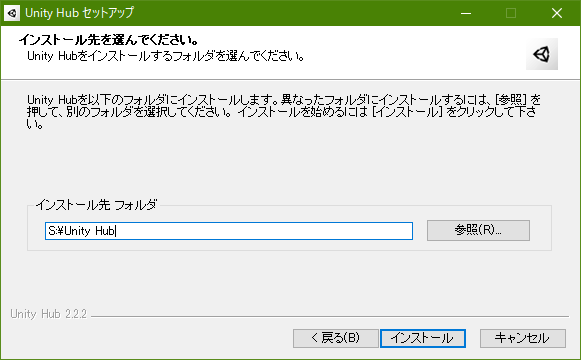This screenshot has height=360, width=581.
Task: Click the instruction paragraph about choosing a folder
Action: click(x=284, y=111)
